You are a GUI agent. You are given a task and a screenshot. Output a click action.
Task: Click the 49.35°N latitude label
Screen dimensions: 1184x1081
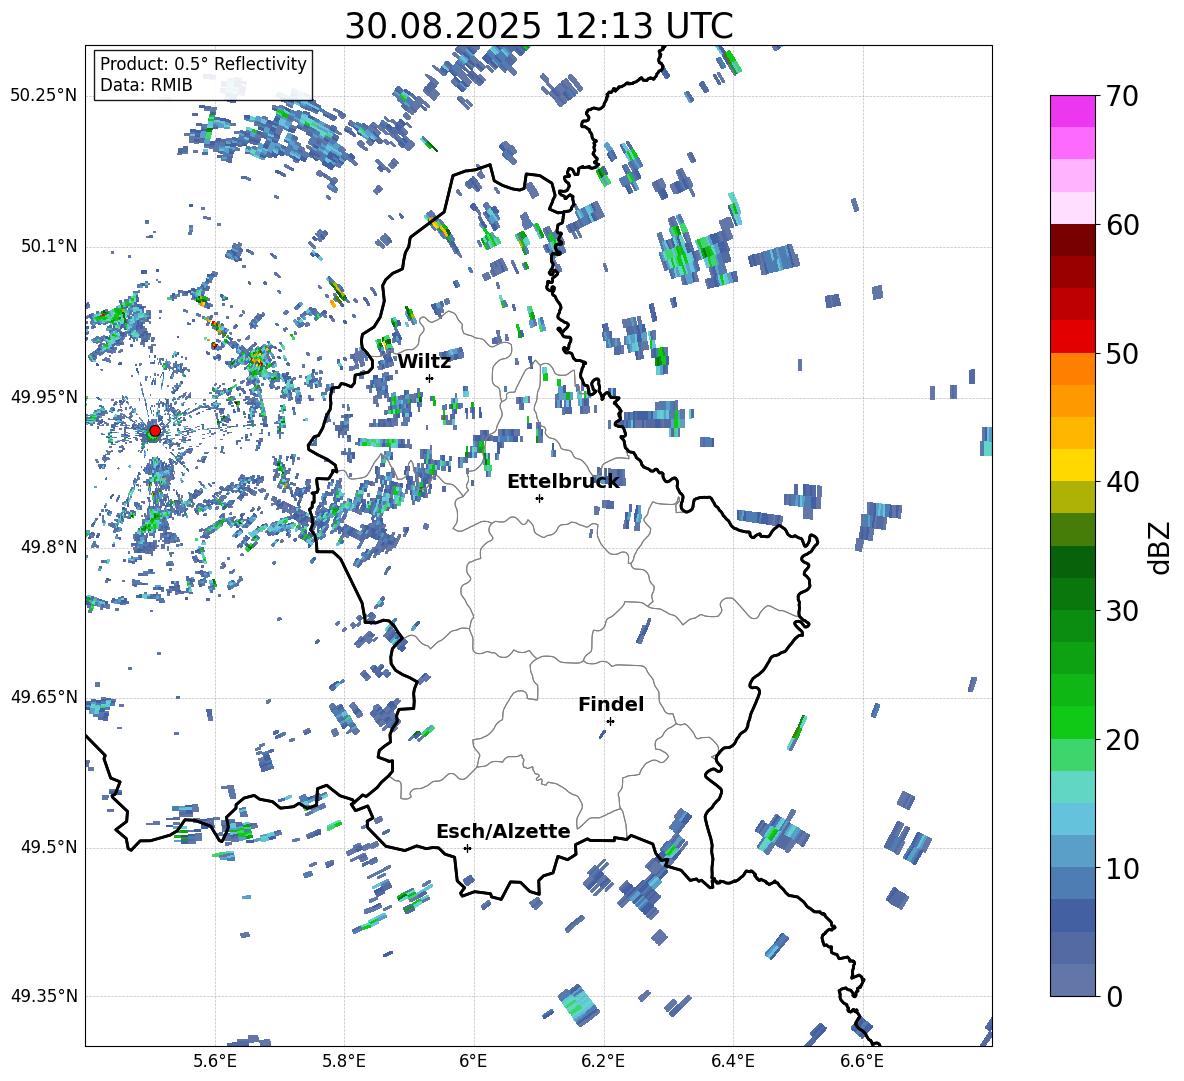pos(44,996)
